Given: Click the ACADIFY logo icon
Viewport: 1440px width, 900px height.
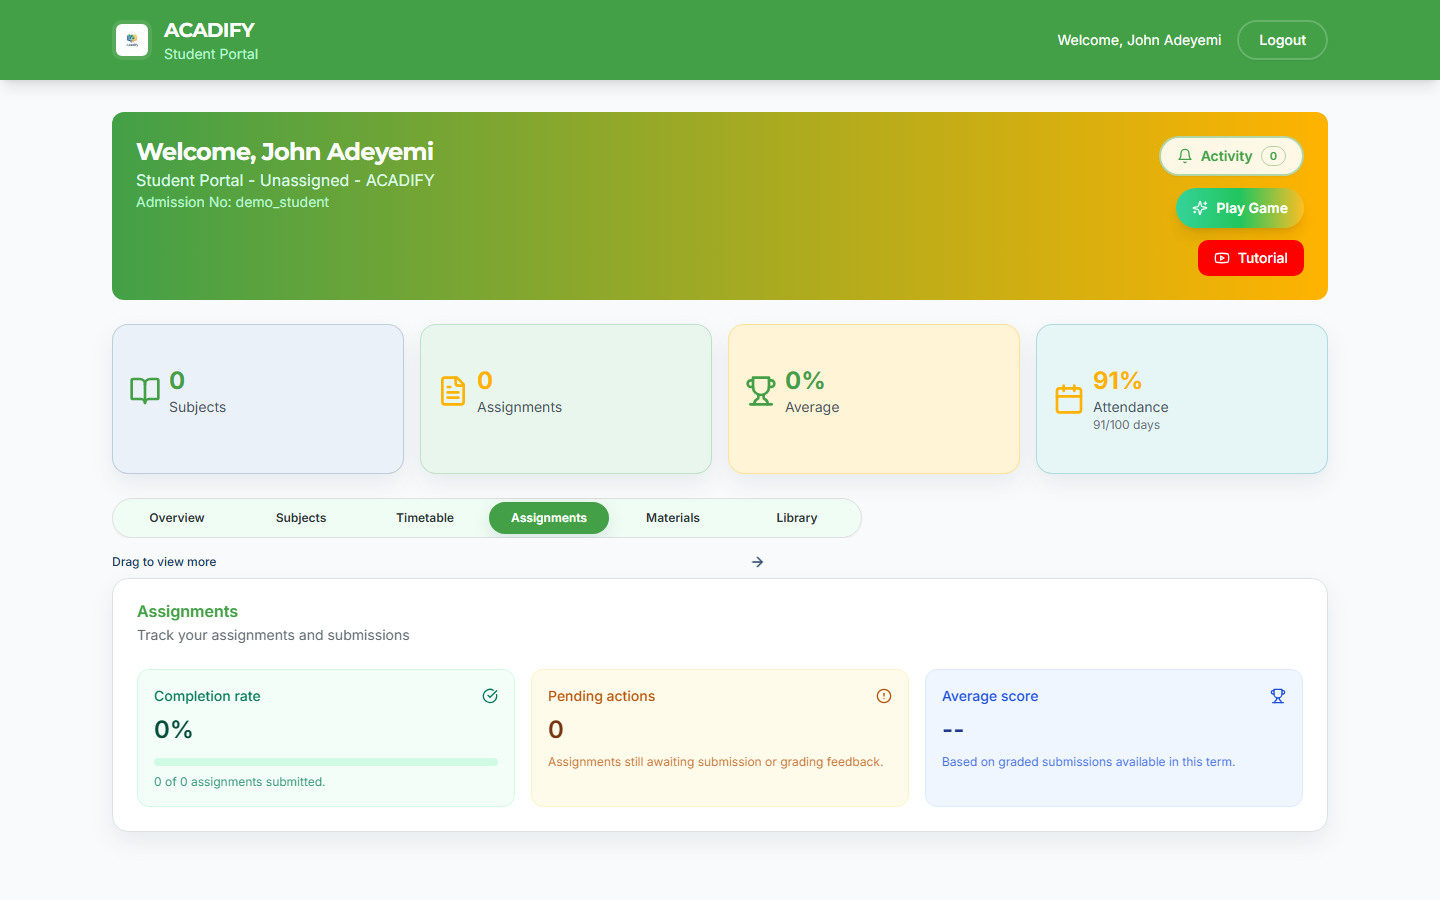Looking at the screenshot, I should (x=132, y=40).
